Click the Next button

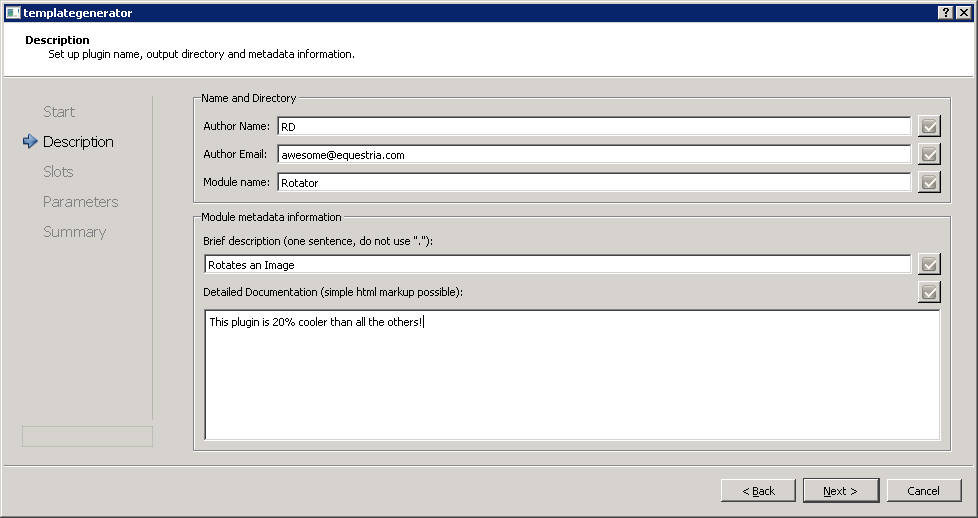[841, 491]
